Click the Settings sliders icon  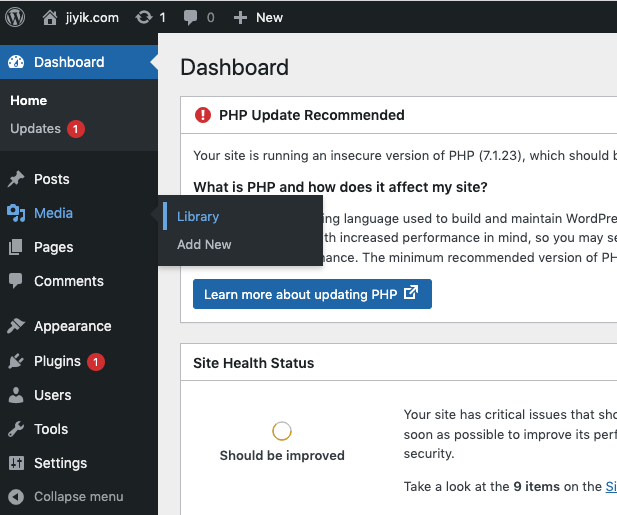16,463
